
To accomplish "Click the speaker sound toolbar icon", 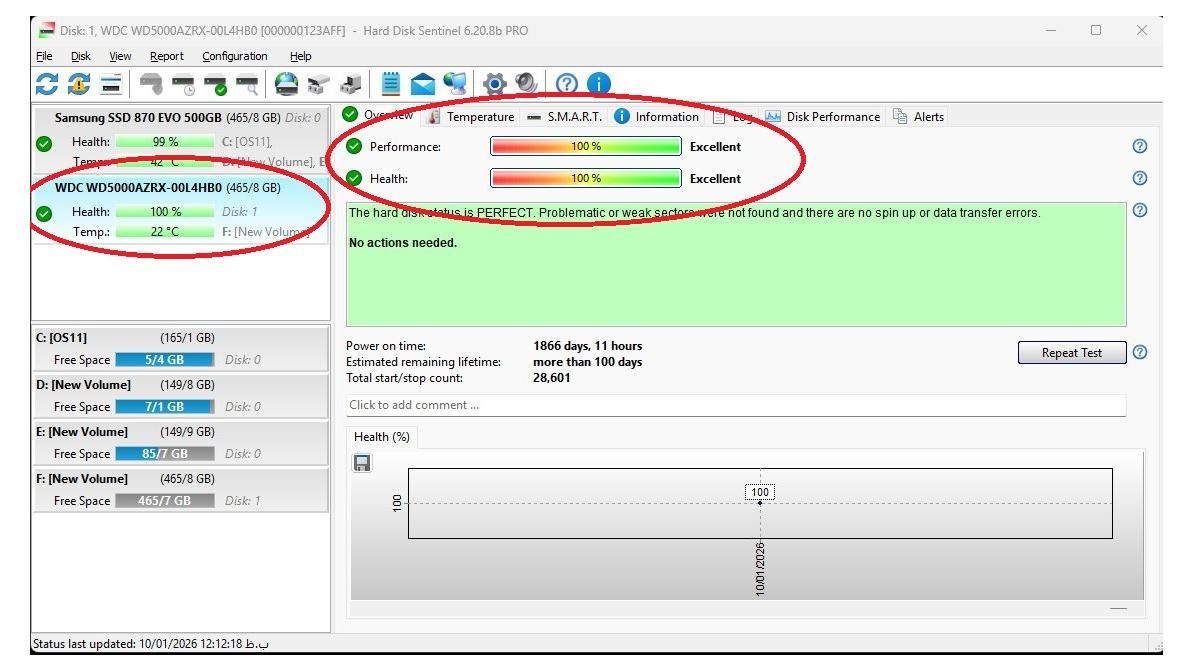I will tap(526, 84).
